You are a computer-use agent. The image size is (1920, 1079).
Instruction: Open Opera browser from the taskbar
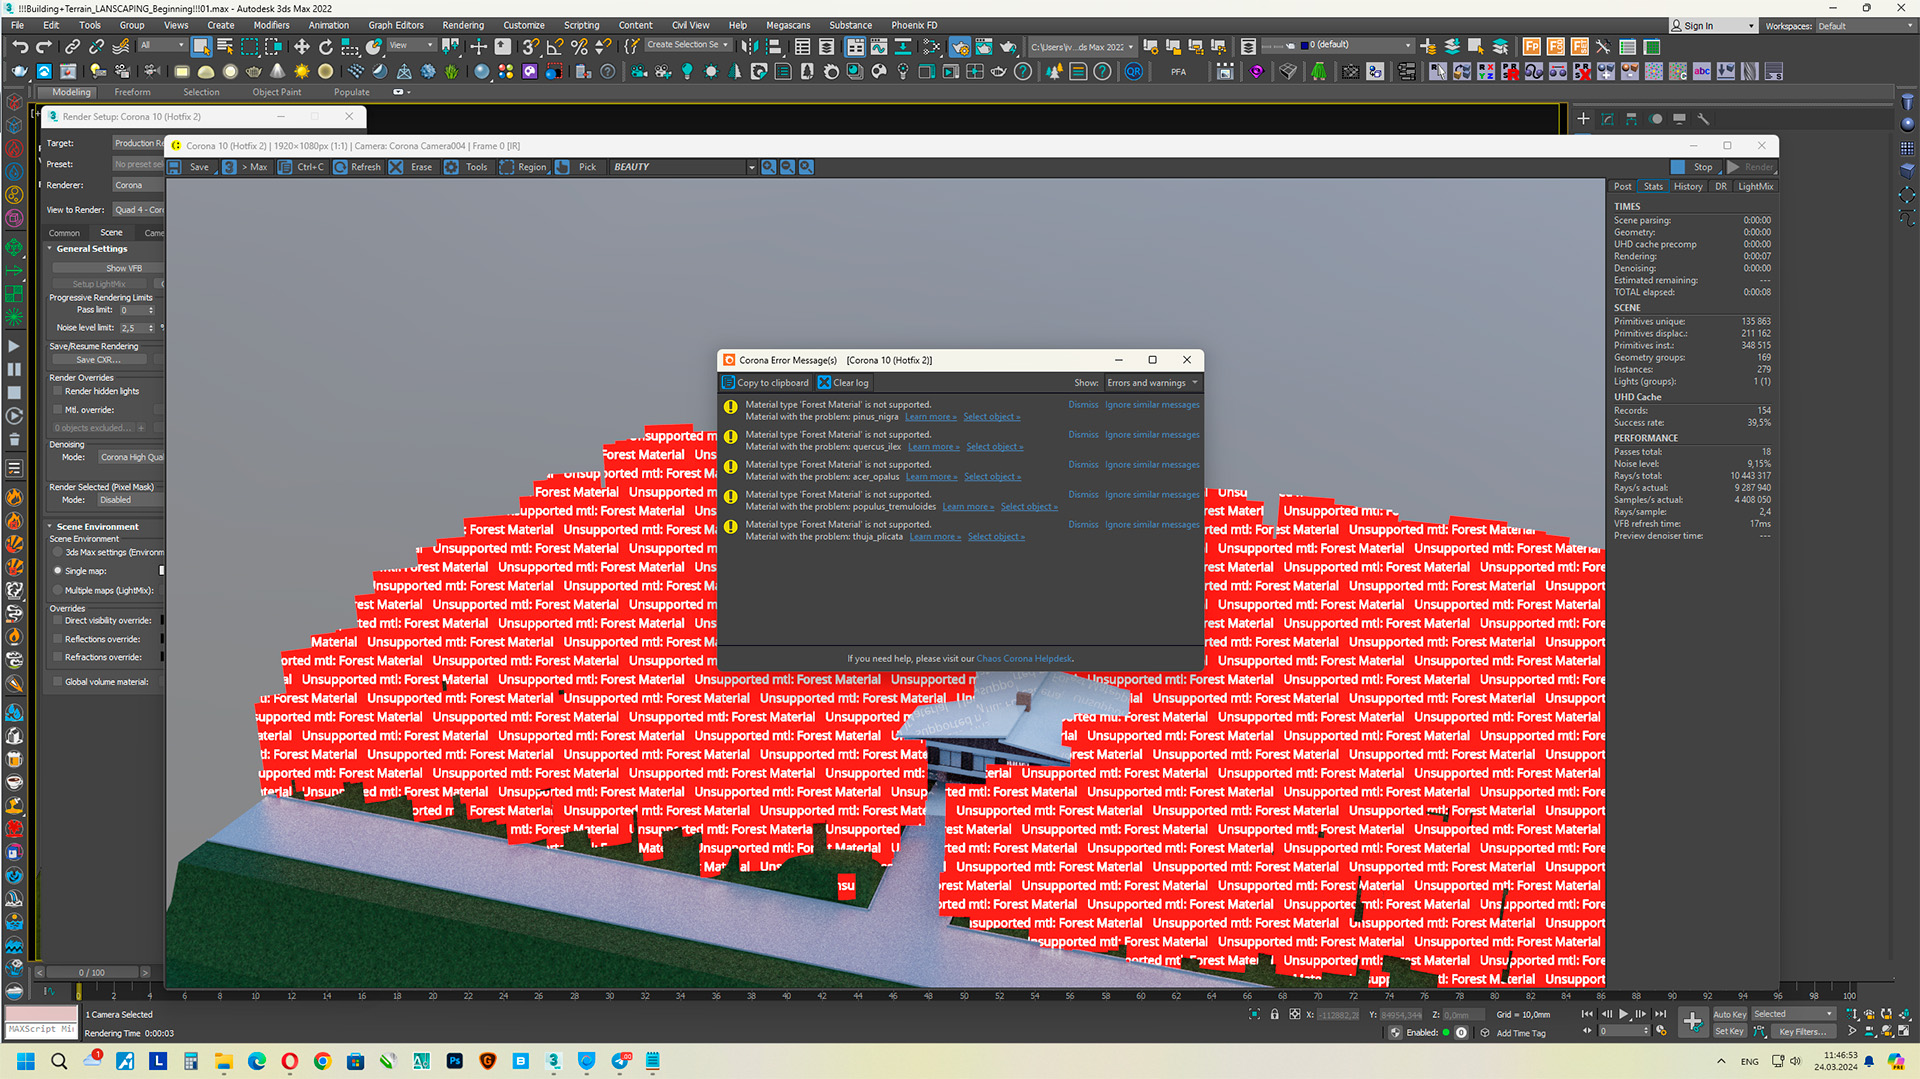[290, 1061]
